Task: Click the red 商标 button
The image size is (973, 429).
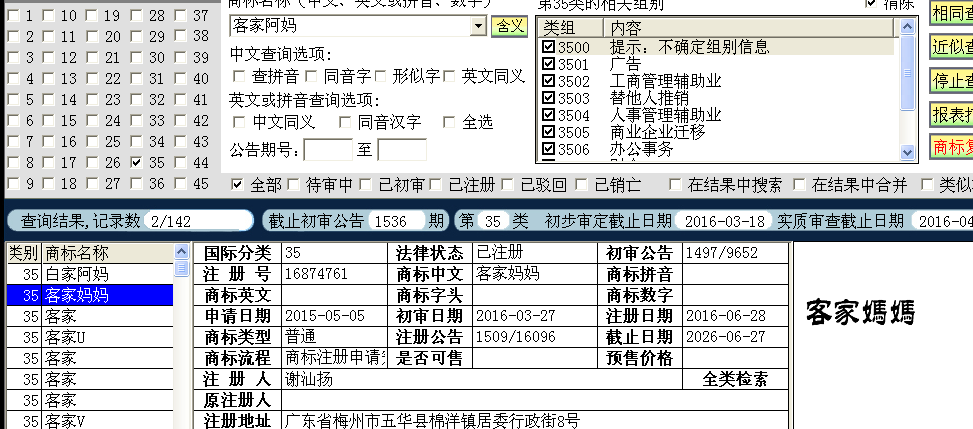Action: pyautogui.click(x=952, y=147)
